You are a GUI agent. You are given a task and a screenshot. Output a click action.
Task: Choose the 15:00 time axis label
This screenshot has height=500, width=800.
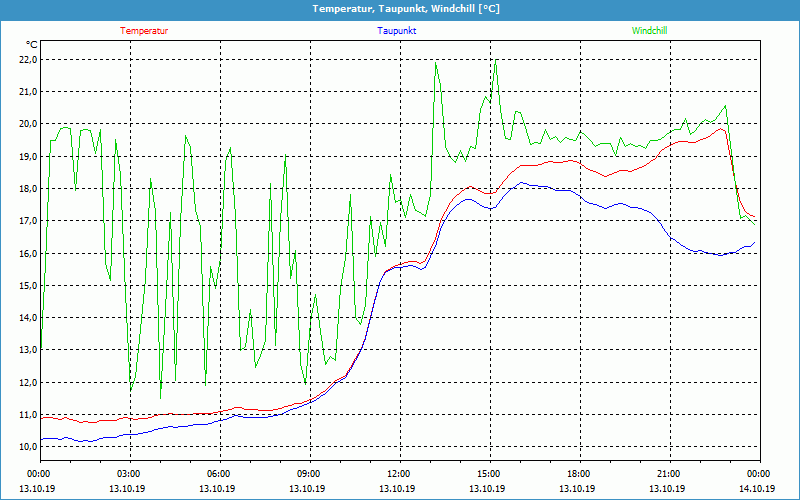pos(488,474)
